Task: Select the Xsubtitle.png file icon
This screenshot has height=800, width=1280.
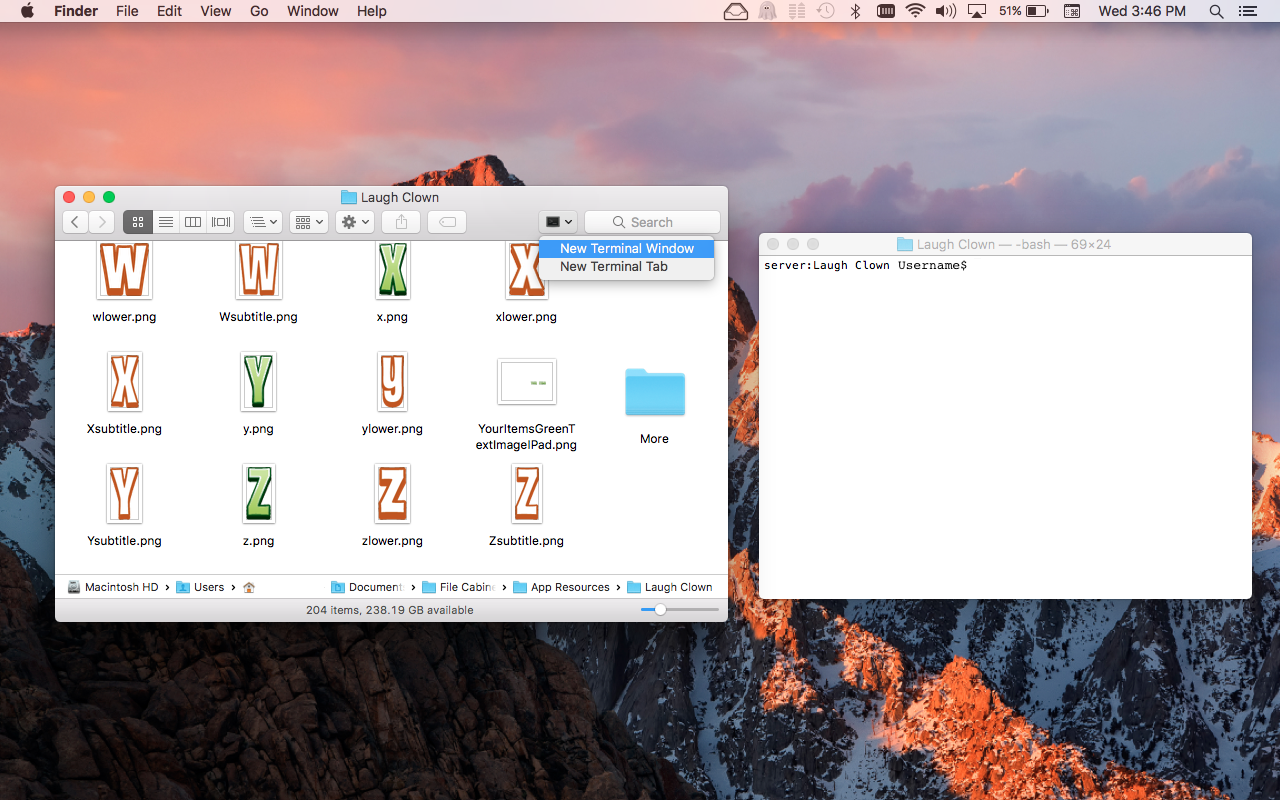Action: [x=124, y=381]
